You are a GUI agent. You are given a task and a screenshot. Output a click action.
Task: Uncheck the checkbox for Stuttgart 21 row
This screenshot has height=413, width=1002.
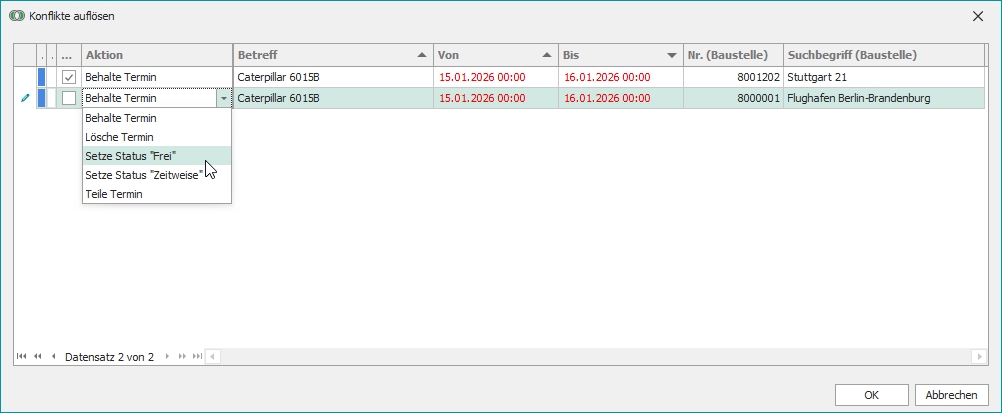pyautogui.click(x=69, y=77)
